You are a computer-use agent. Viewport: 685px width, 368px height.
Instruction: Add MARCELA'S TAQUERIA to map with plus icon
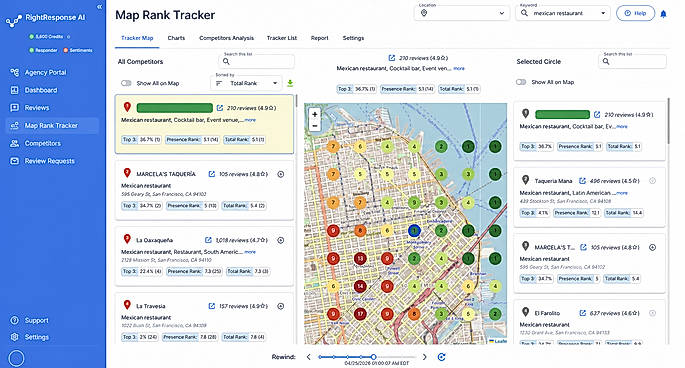(x=281, y=174)
